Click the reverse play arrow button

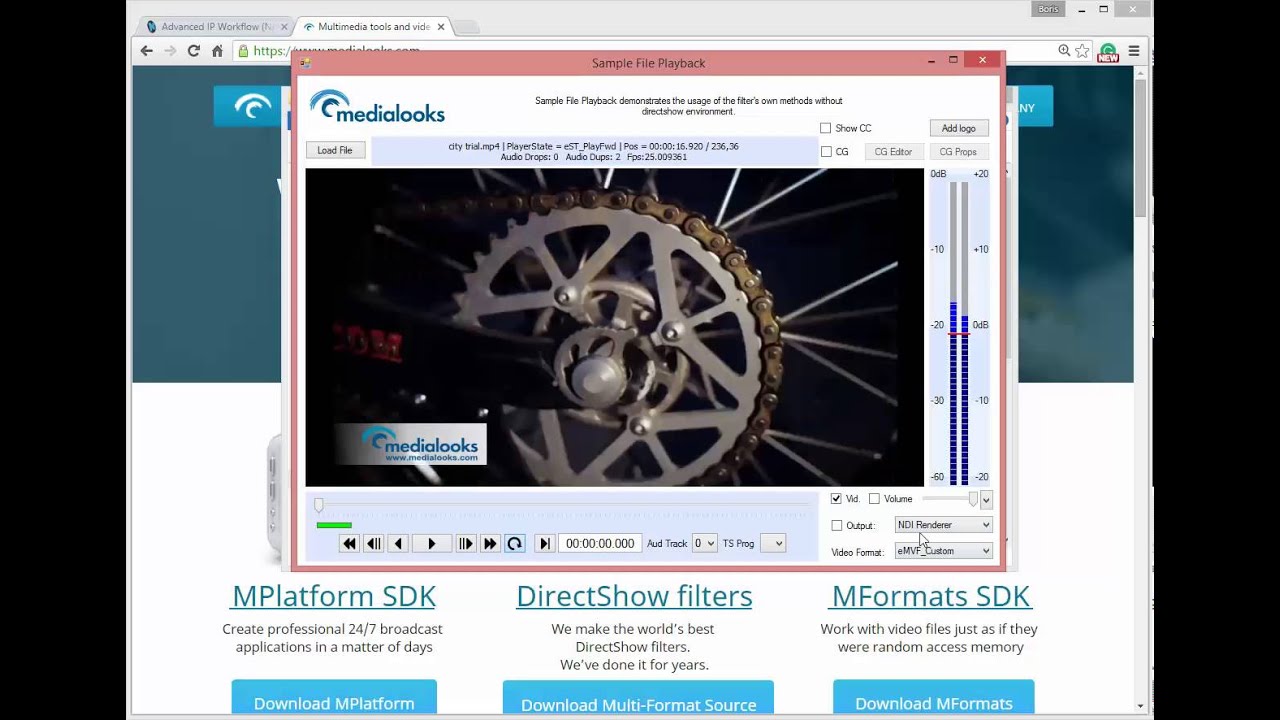pyautogui.click(x=398, y=543)
